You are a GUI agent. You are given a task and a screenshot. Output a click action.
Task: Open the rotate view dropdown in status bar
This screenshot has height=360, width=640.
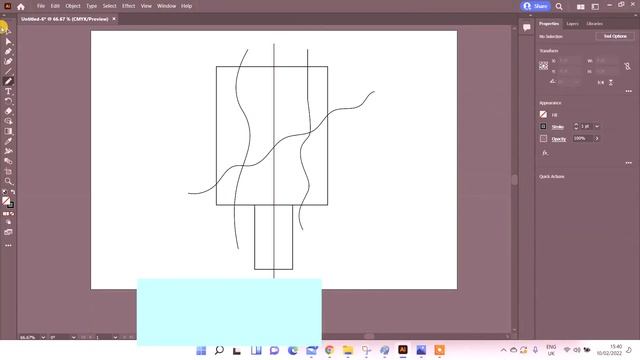pos(73,337)
